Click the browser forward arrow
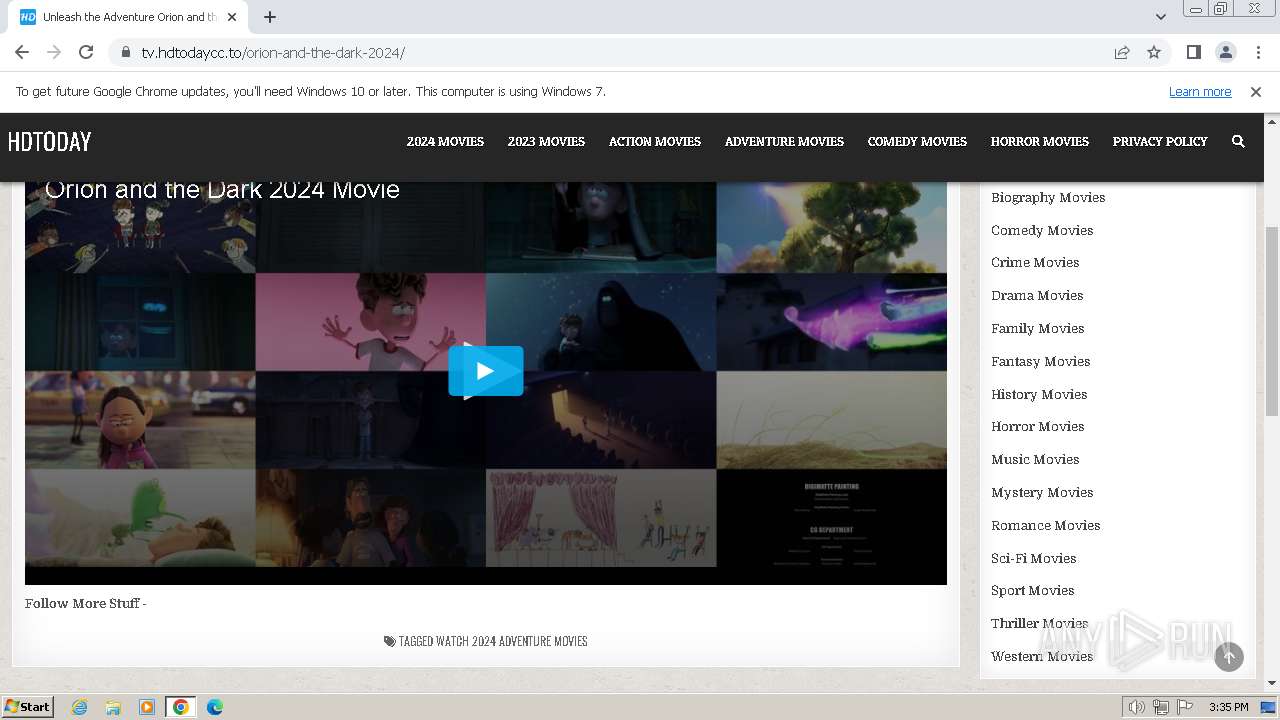Image resolution: width=1280 pixels, height=720 pixels. tap(54, 52)
